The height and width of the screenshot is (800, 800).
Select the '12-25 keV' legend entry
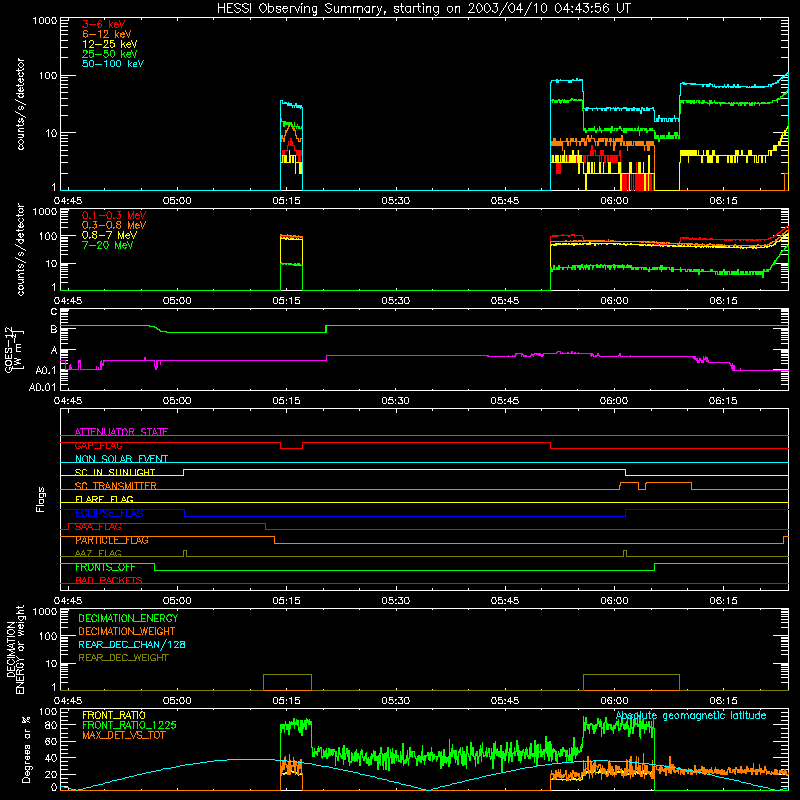point(110,44)
